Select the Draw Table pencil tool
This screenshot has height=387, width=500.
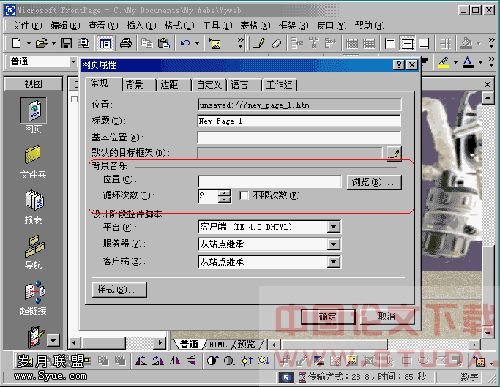point(259,43)
